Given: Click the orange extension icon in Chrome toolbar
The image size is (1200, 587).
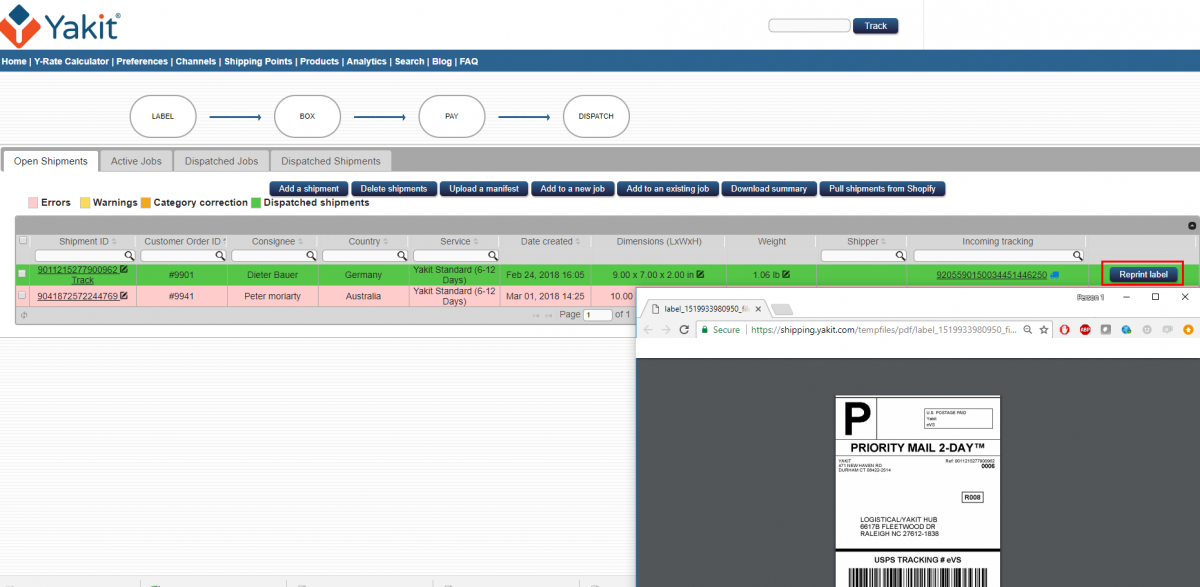Looking at the screenshot, I should [1187, 329].
